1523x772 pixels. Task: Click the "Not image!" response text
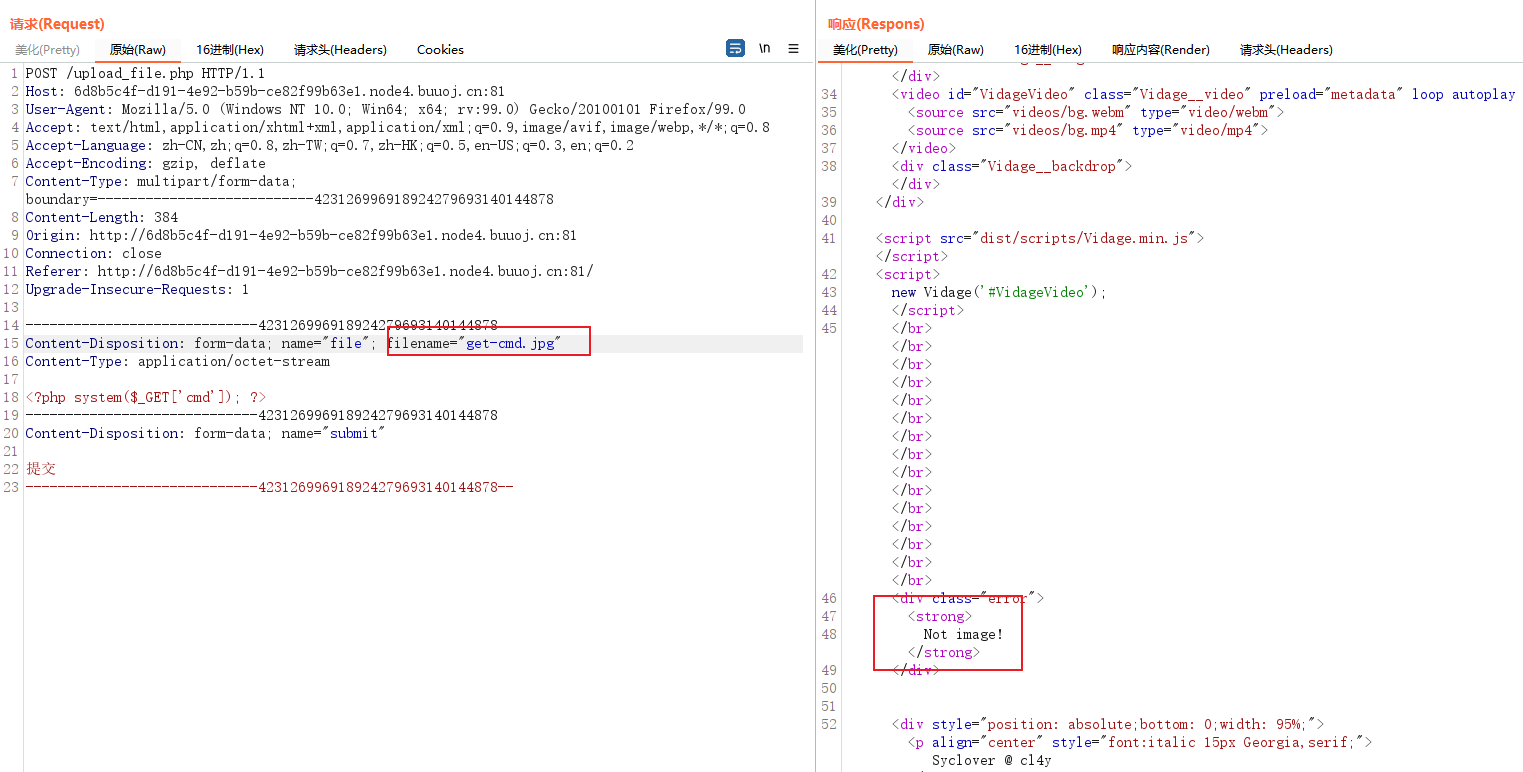click(963, 634)
